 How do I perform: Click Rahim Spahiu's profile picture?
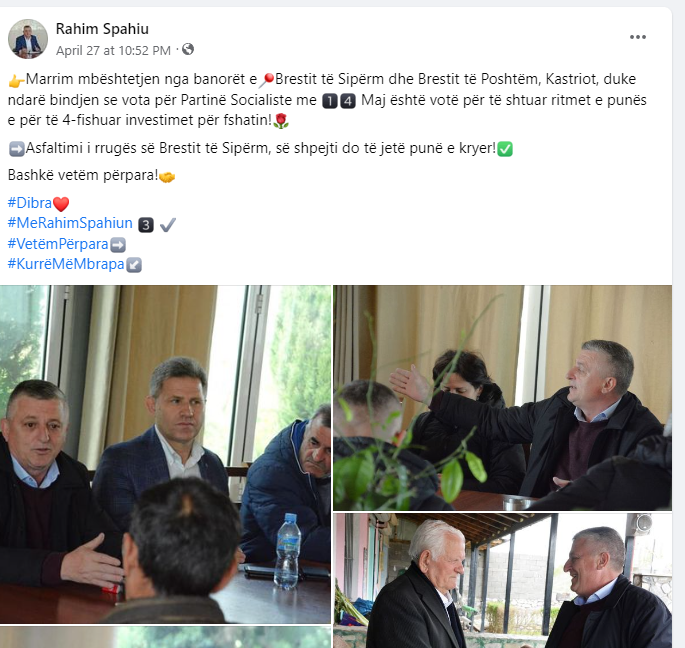click(x=28, y=39)
